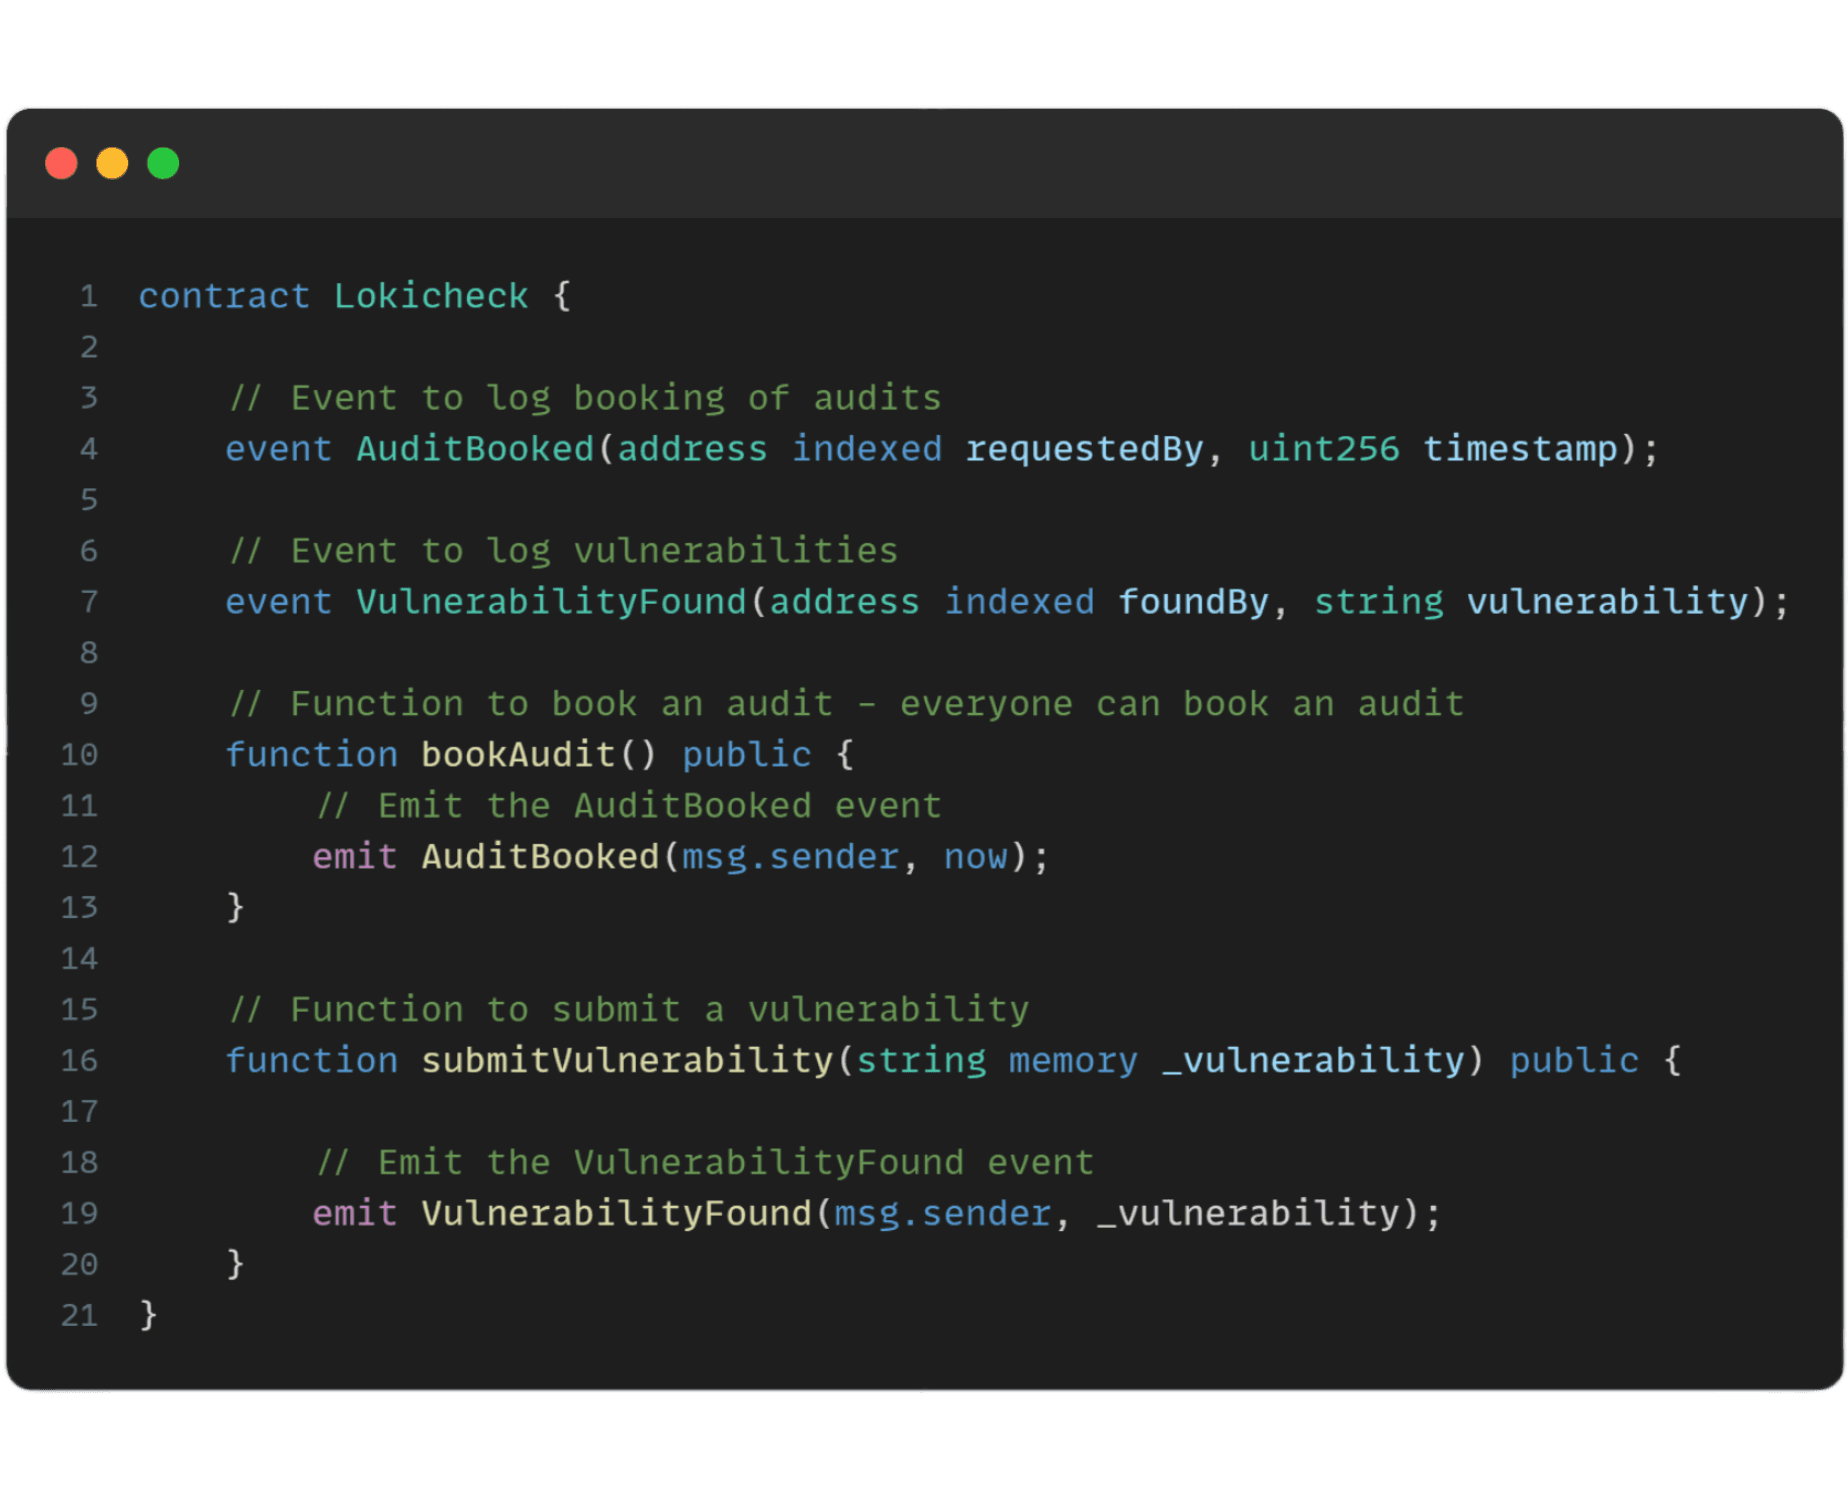Click the uint256 type keyword
This screenshot has height=1500, width=1848.
pos(1323,449)
